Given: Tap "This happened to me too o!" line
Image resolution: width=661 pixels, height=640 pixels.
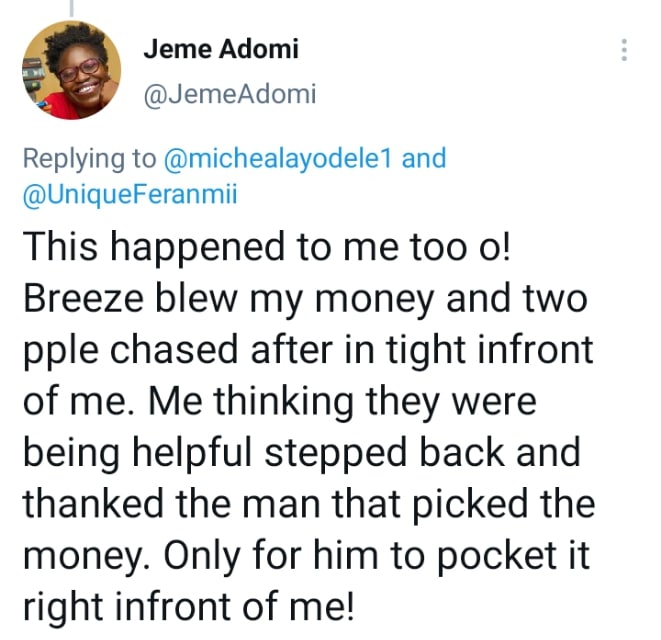Looking at the screenshot, I should point(268,247).
